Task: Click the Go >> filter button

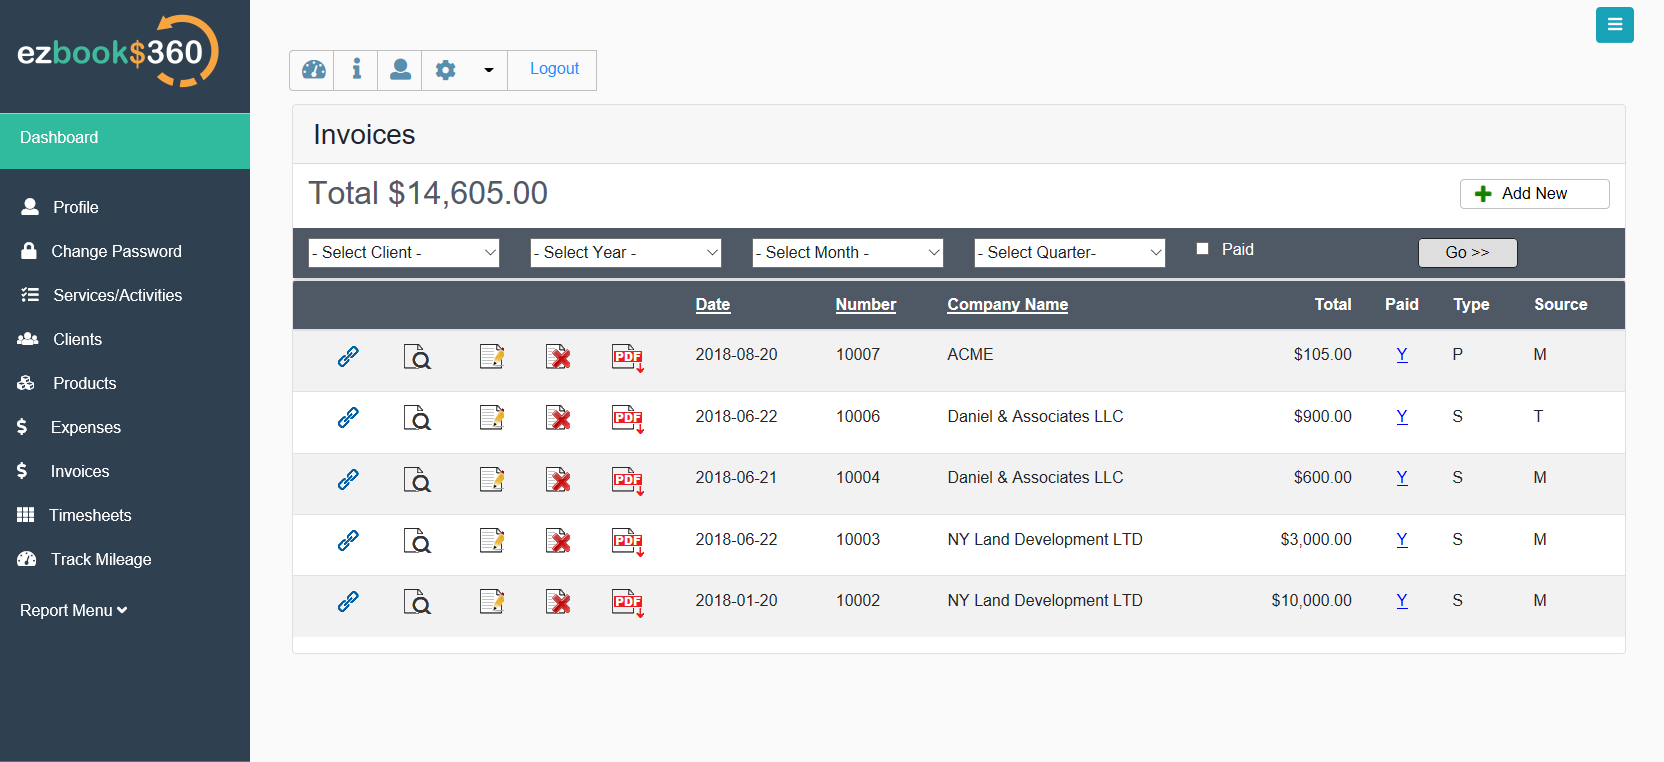Action: [x=1467, y=253]
